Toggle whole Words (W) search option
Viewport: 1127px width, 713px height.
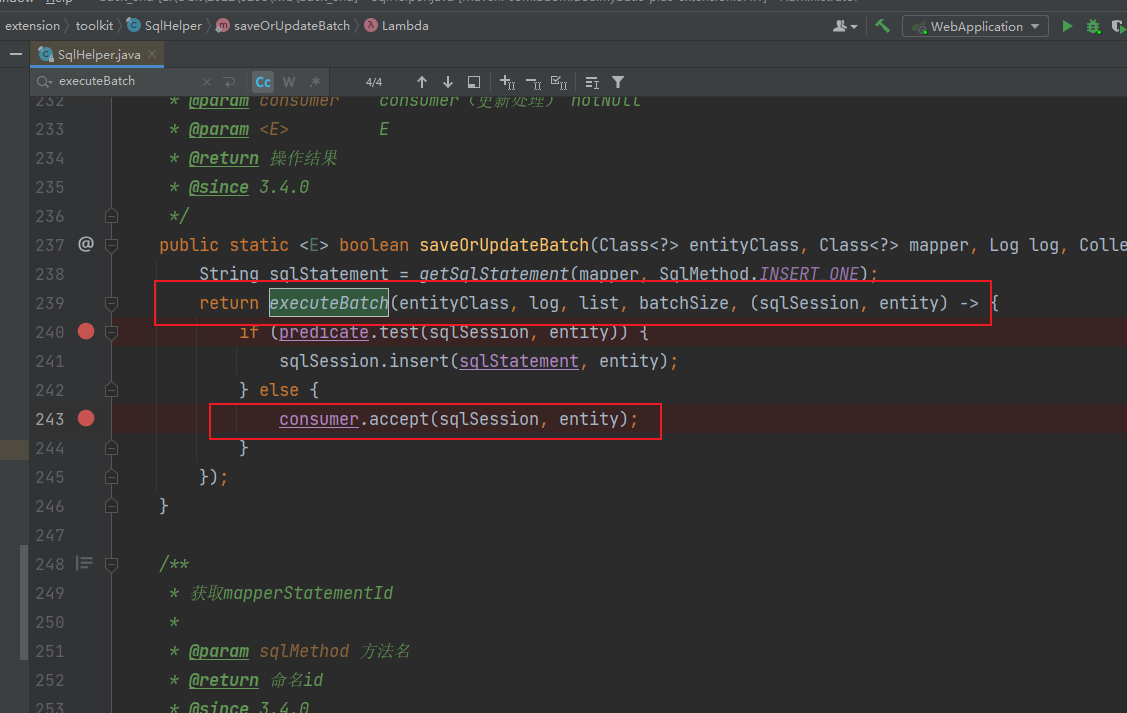[289, 82]
